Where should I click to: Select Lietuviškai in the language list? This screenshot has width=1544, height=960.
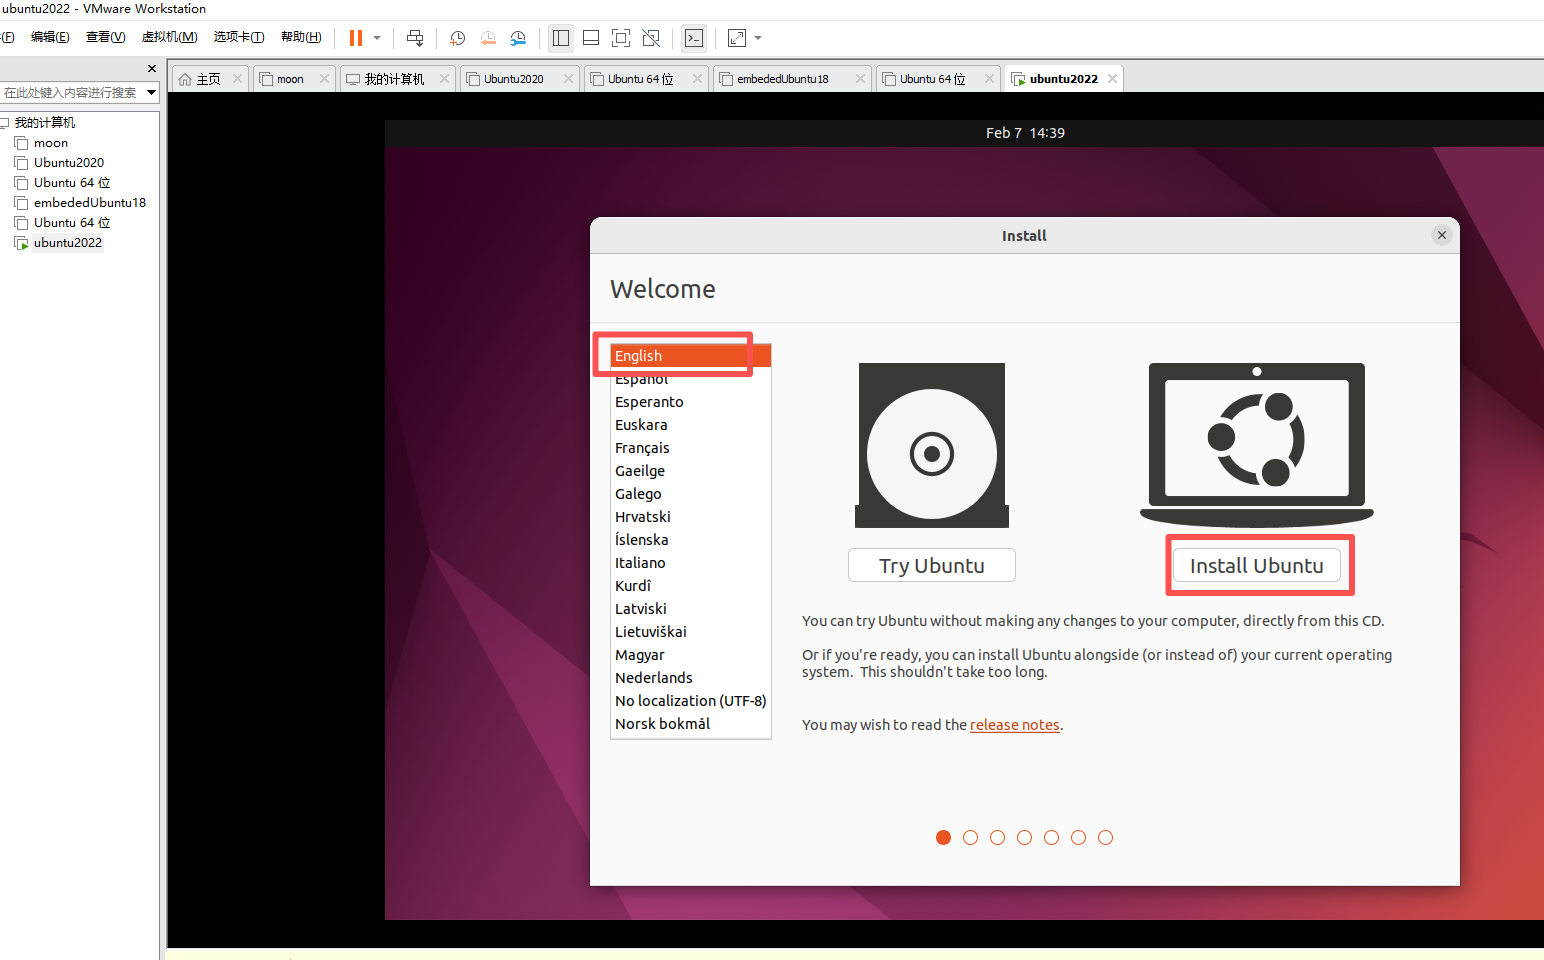click(691, 632)
